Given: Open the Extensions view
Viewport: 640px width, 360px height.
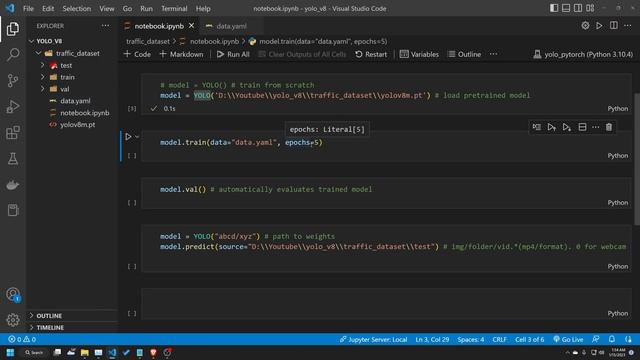Looking at the screenshot, I should [x=13, y=133].
